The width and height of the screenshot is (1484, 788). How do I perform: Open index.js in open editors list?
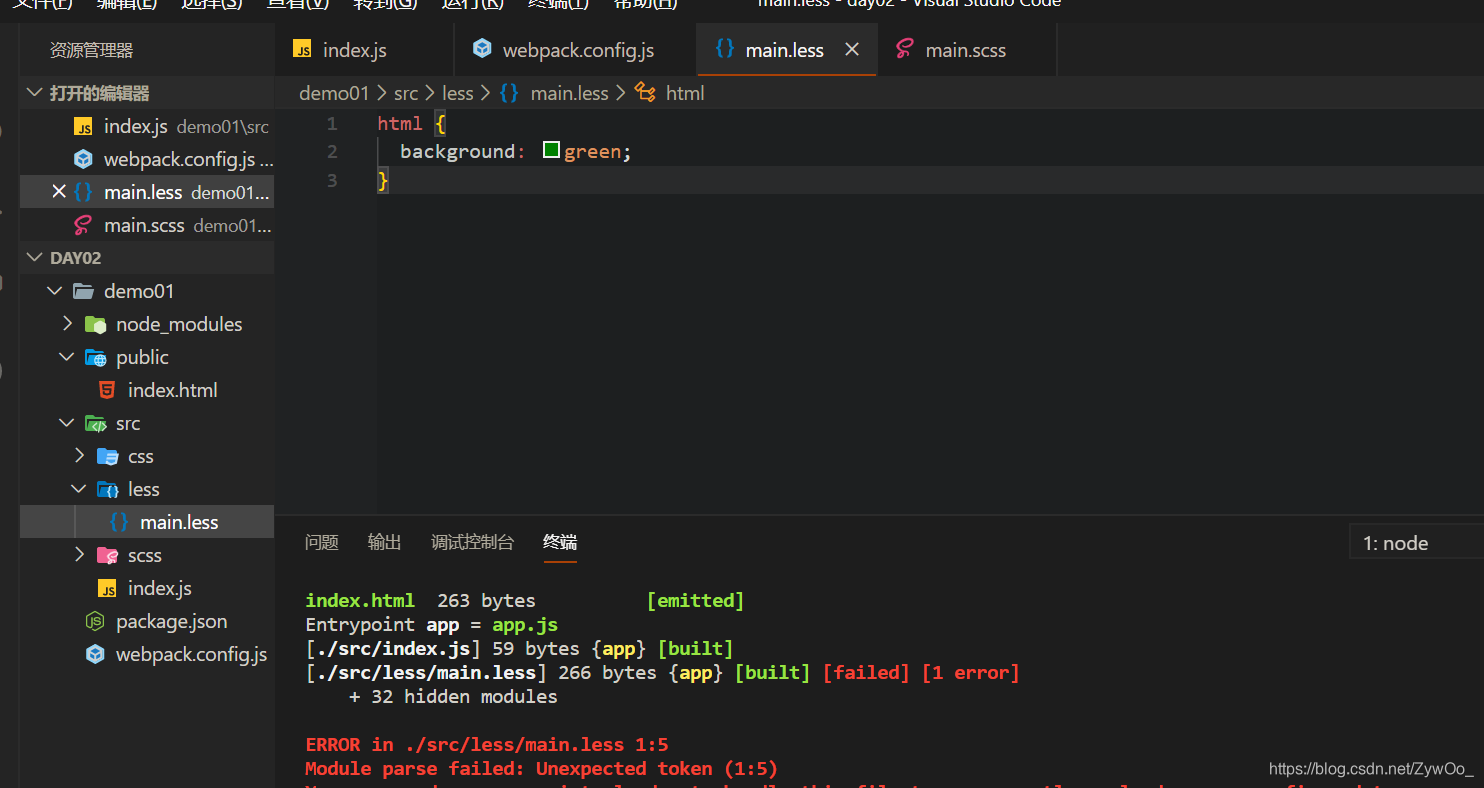[147, 127]
